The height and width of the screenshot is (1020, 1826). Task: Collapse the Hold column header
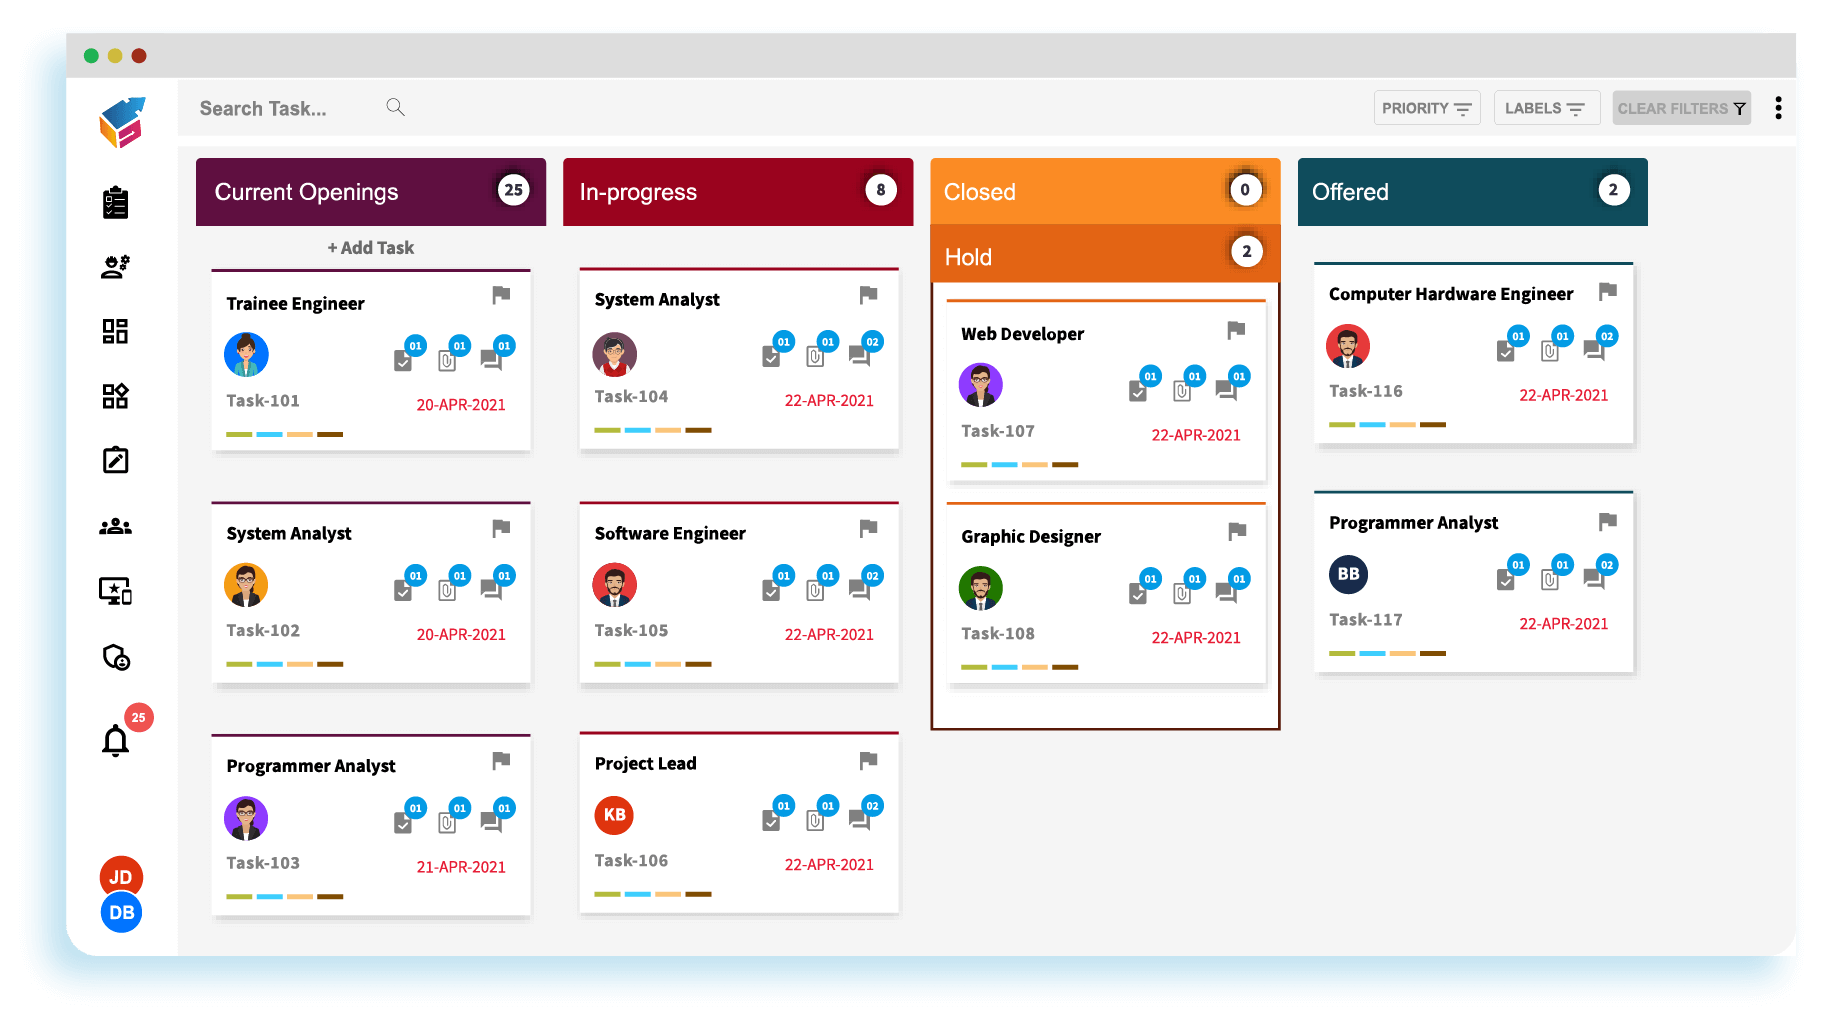coord(1105,256)
